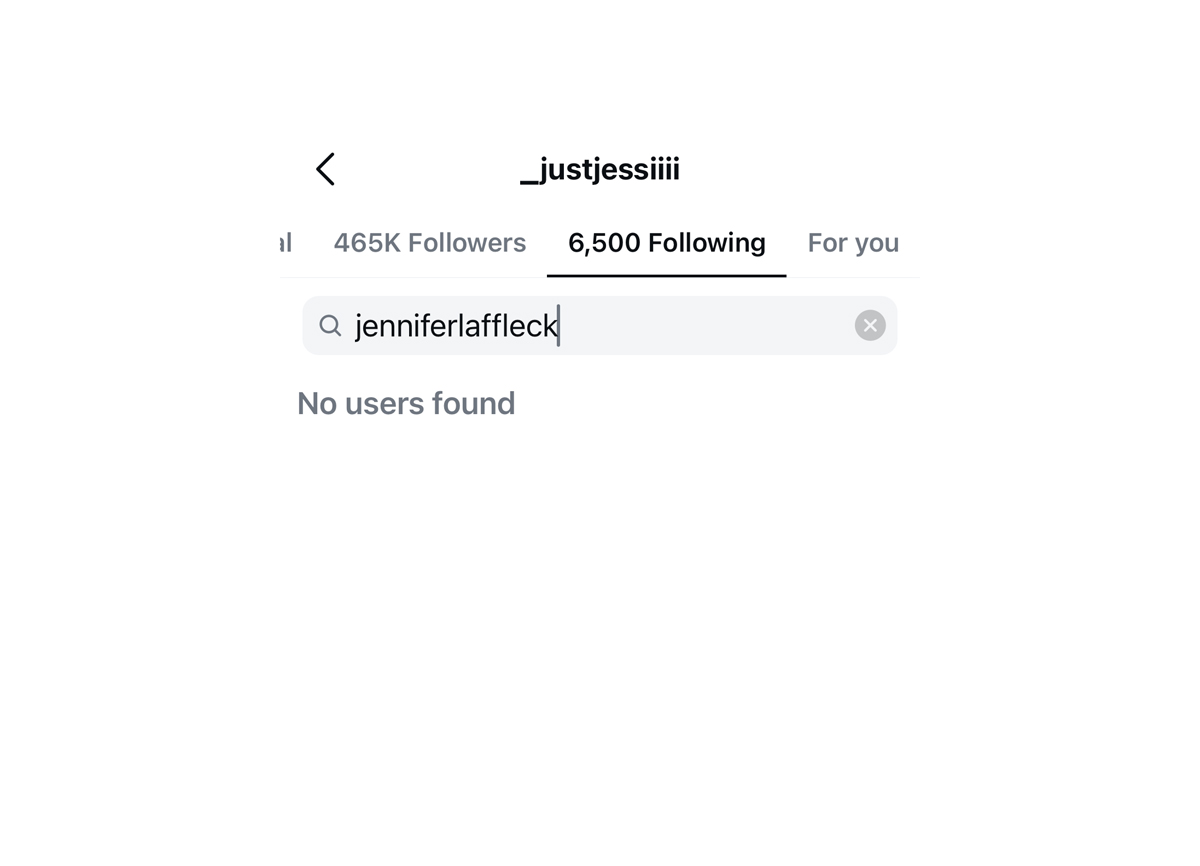View the followers list of _justjessiiii
Screen dimensions: 1200x866
click(x=429, y=243)
